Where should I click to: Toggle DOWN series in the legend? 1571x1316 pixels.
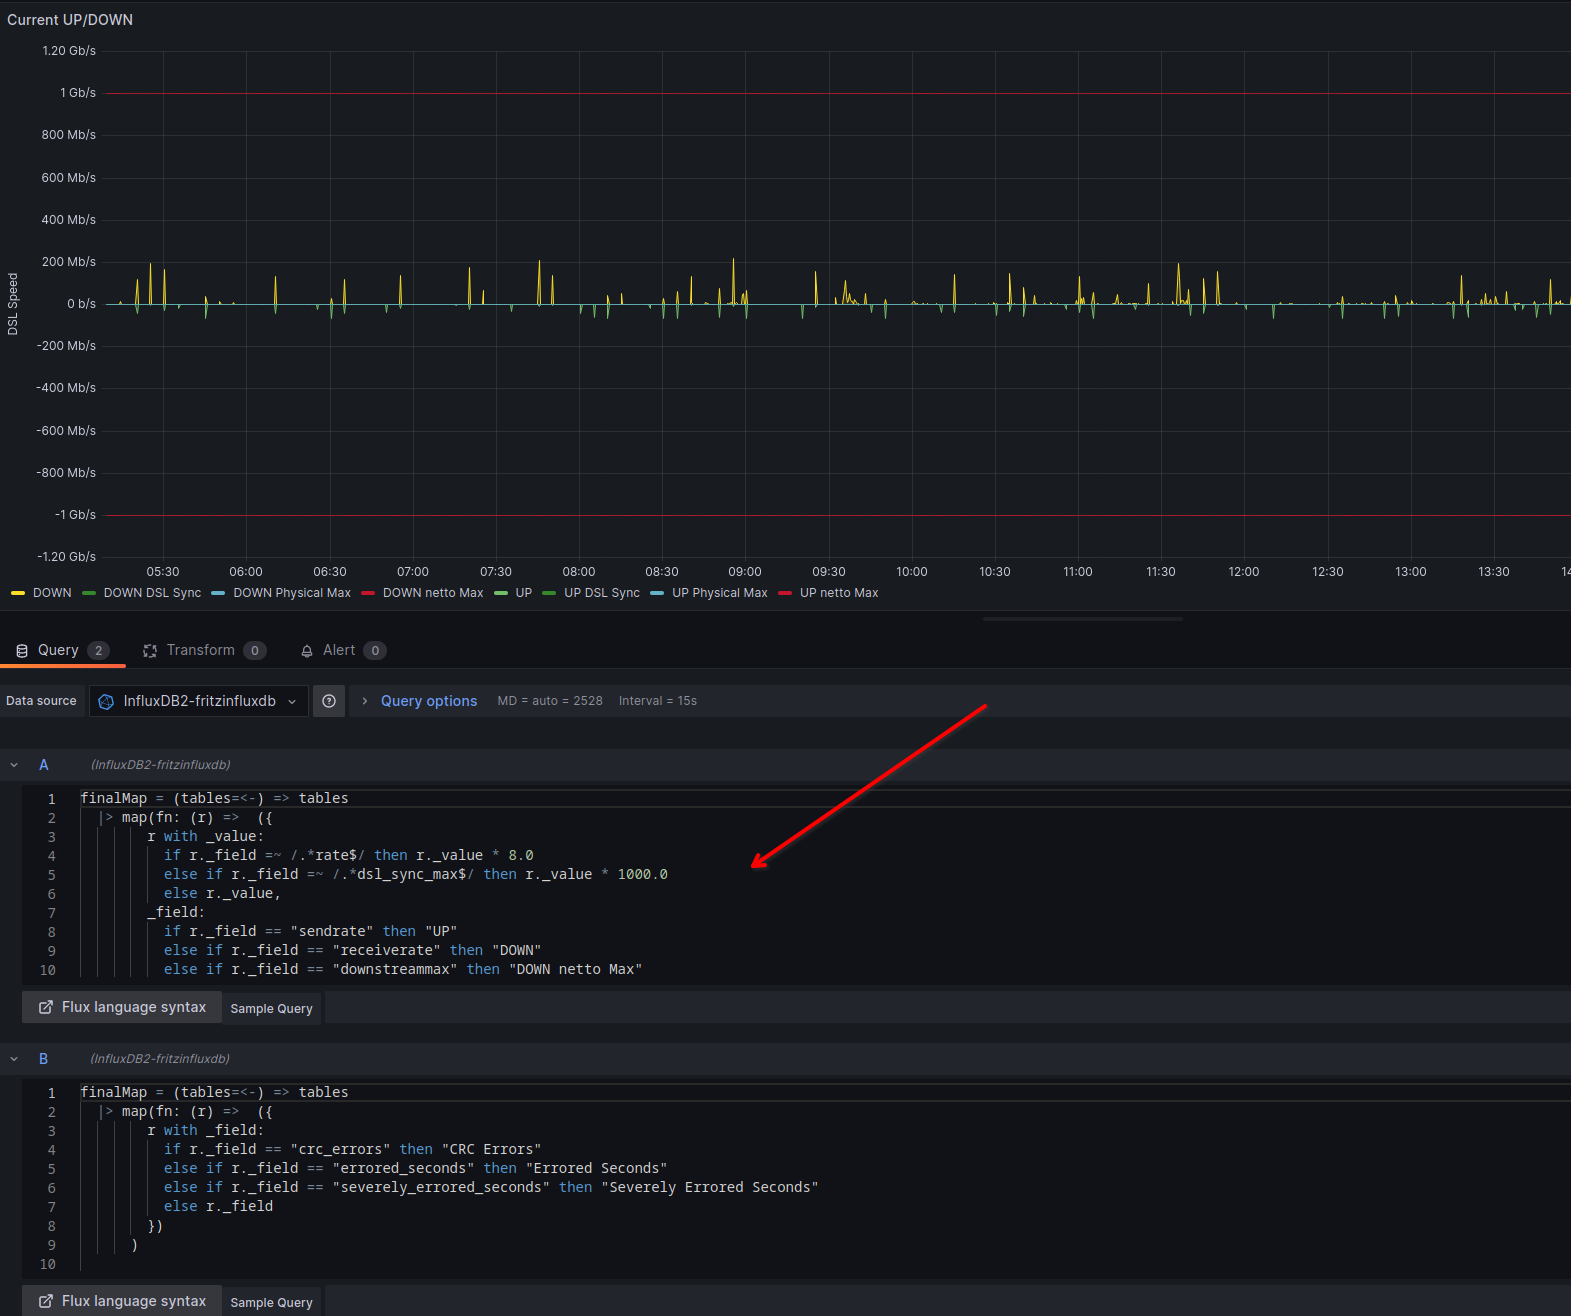point(52,593)
